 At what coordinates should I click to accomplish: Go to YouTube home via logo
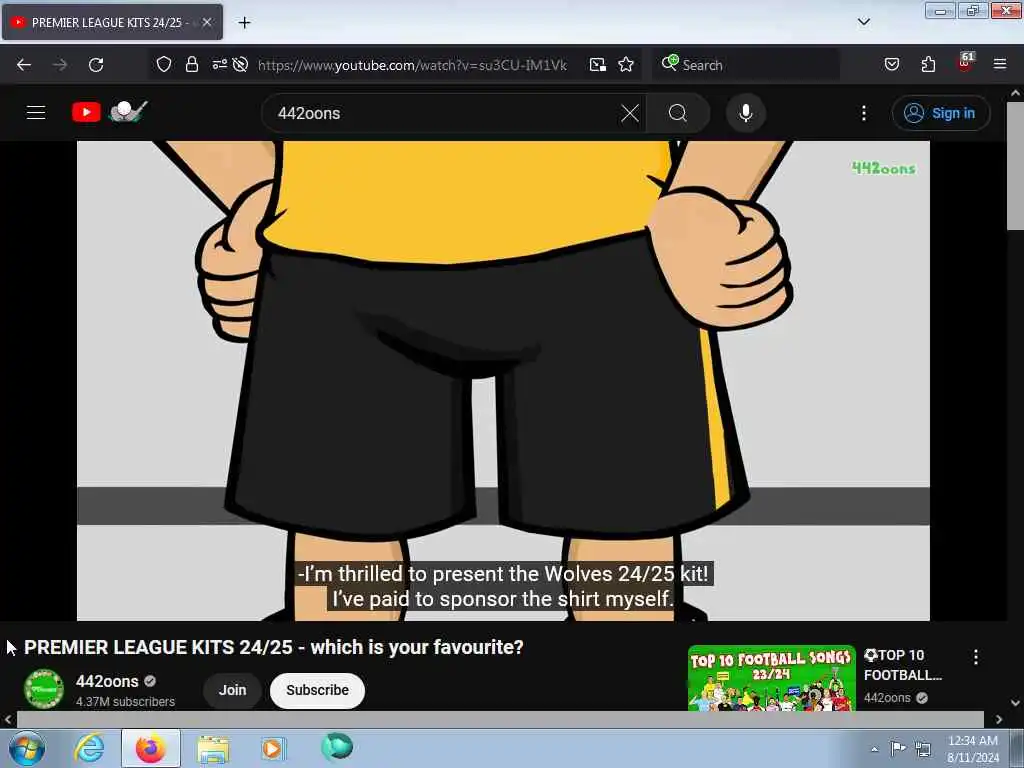110,112
